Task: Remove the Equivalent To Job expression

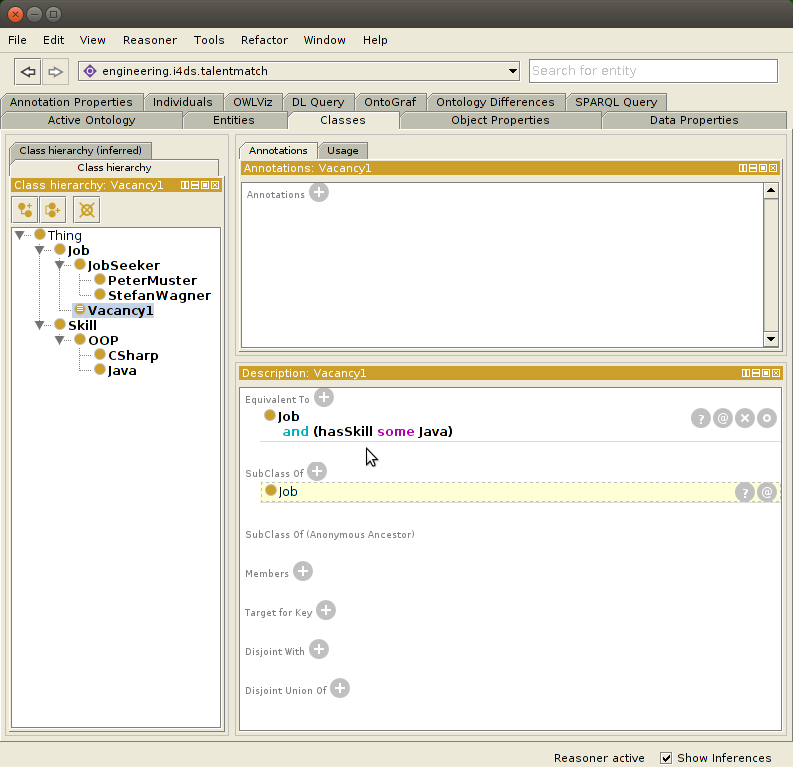Action: point(744,418)
